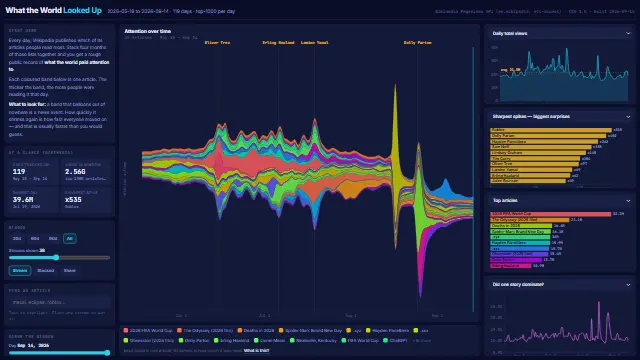This screenshot has width=640, height=360.
Task: Toggle Obsession (2025 film) legend entry
Action: [x=149, y=340]
